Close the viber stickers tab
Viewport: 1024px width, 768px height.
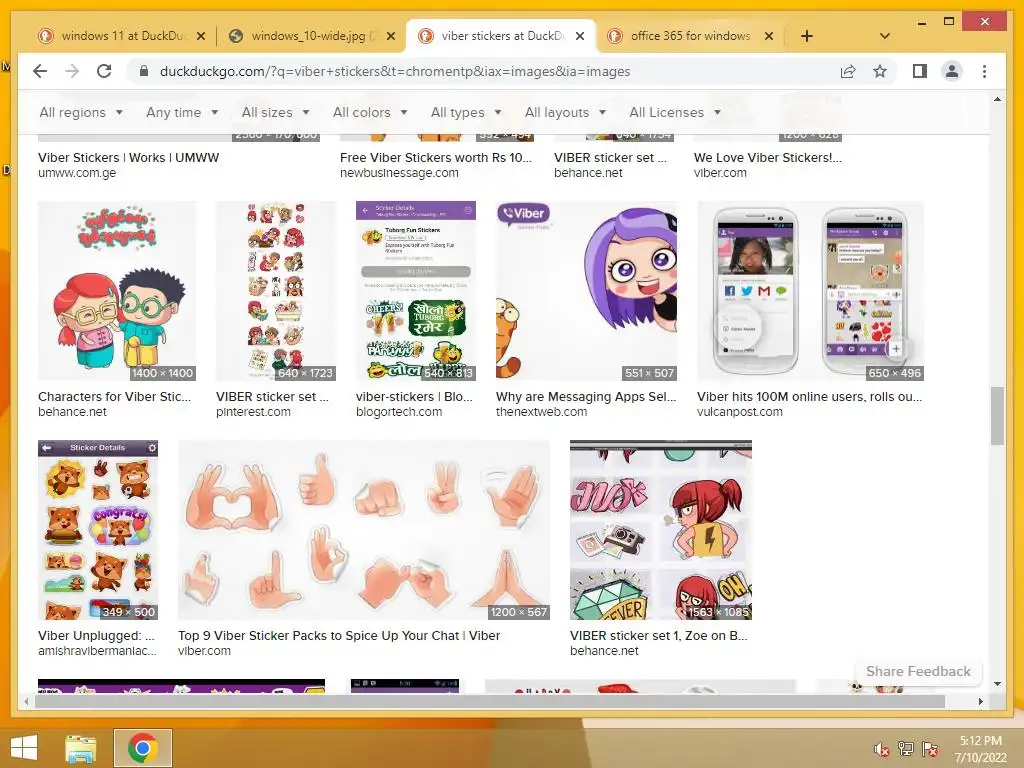pos(580,36)
